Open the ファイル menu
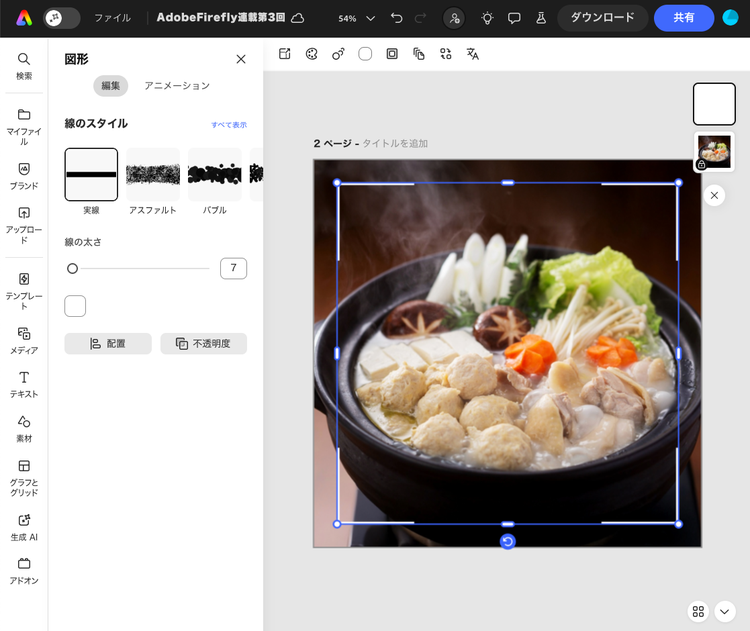Image resolution: width=750 pixels, height=631 pixels. [112, 18]
